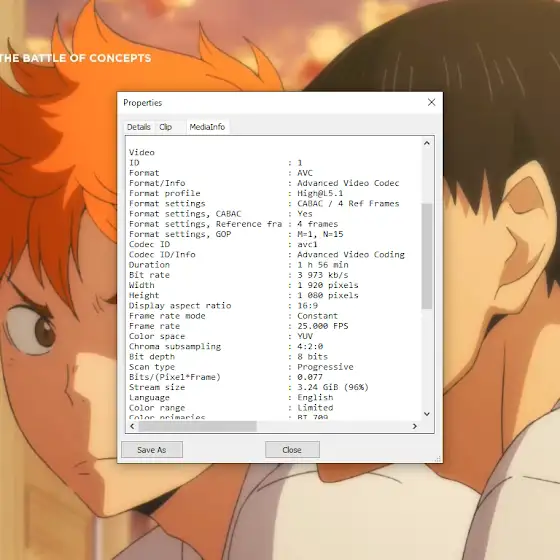Image resolution: width=560 pixels, height=560 pixels.
Task: Click the vertical scrollbar thumb
Action: [x=427, y=256]
